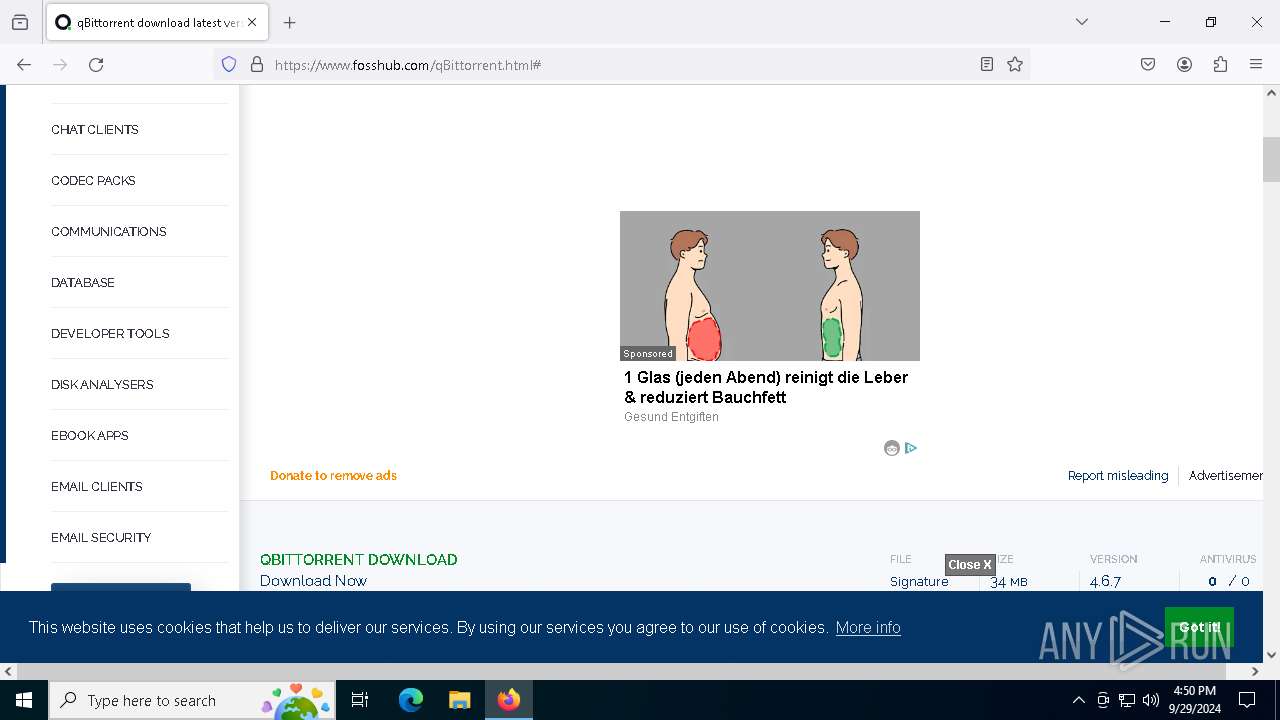The width and height of the screenshot is (1280, 720).
Task: Open Save to Pocket icon
Action: click(x=1148, y=64)
